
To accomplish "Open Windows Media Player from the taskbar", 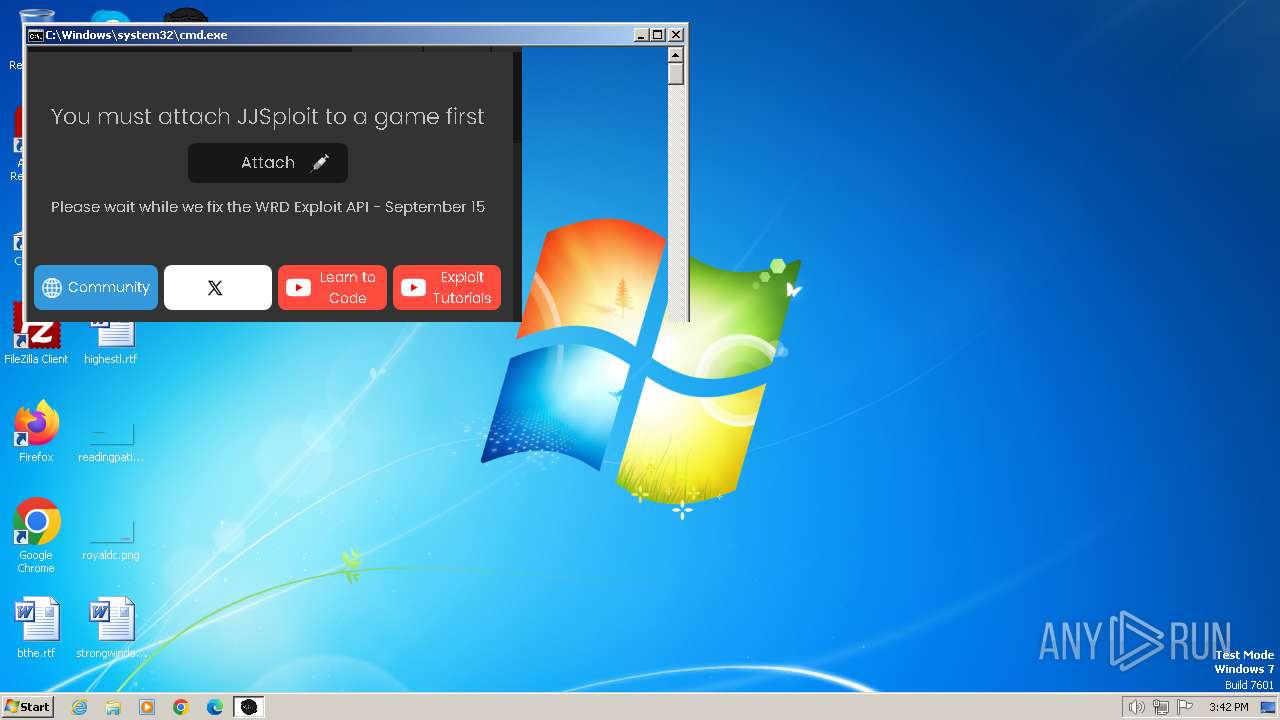I will click(x=147, y=707).
